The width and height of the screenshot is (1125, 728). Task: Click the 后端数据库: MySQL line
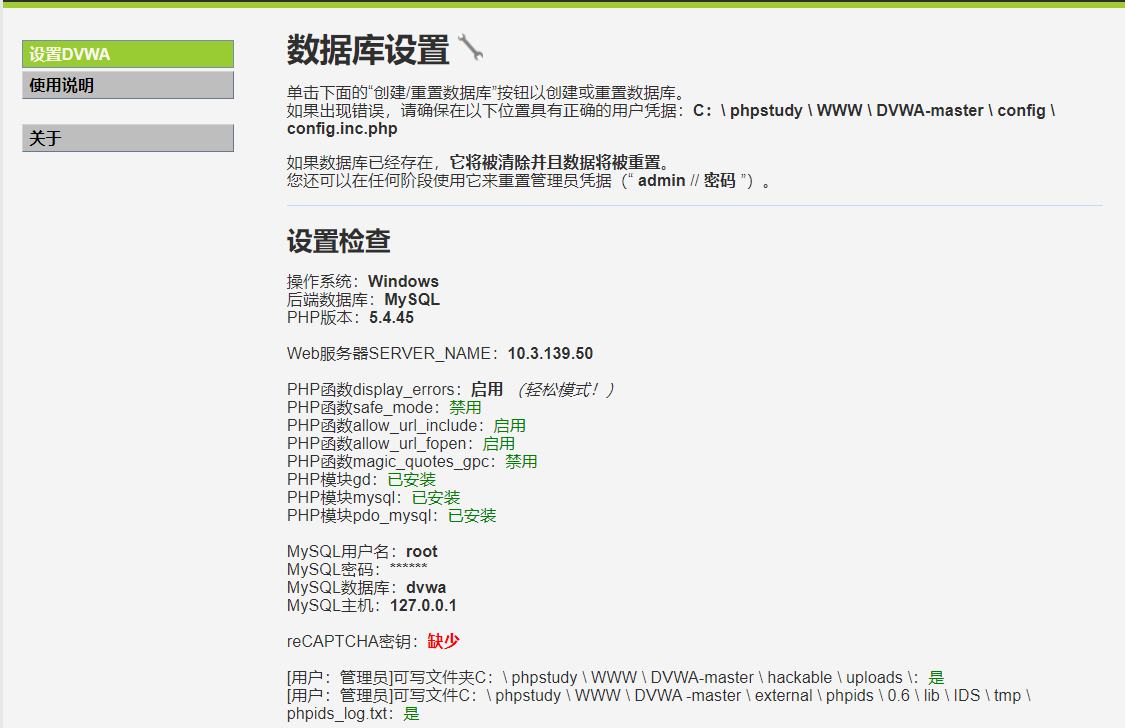363,300
